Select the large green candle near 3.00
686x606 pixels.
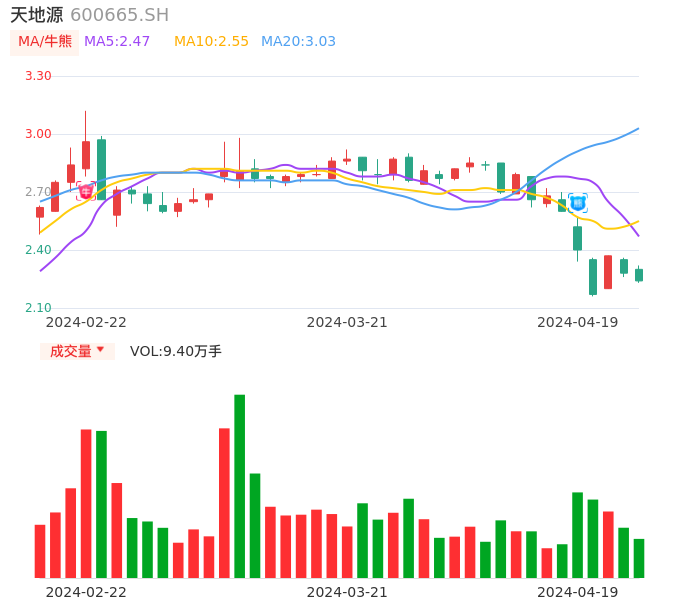(102, 169)
